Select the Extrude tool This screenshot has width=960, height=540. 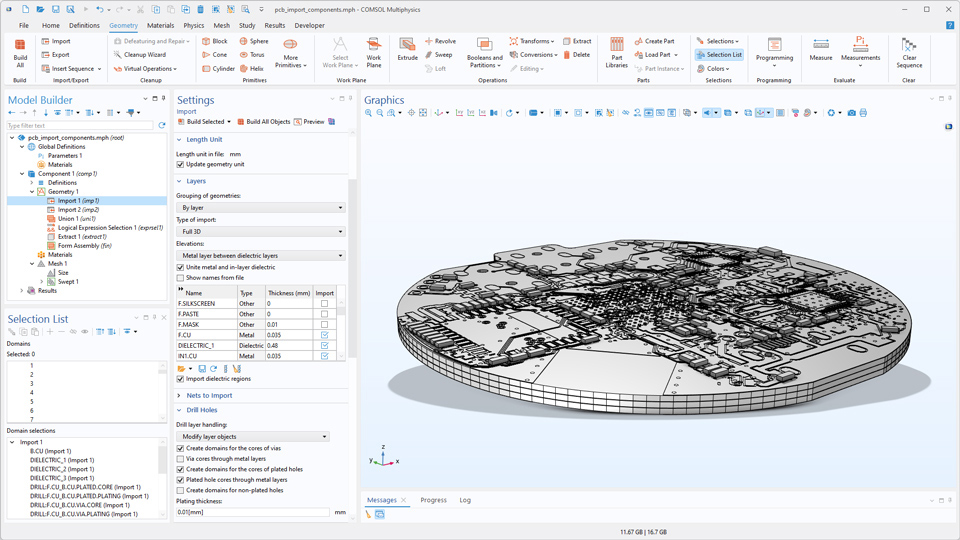[407, 49]
